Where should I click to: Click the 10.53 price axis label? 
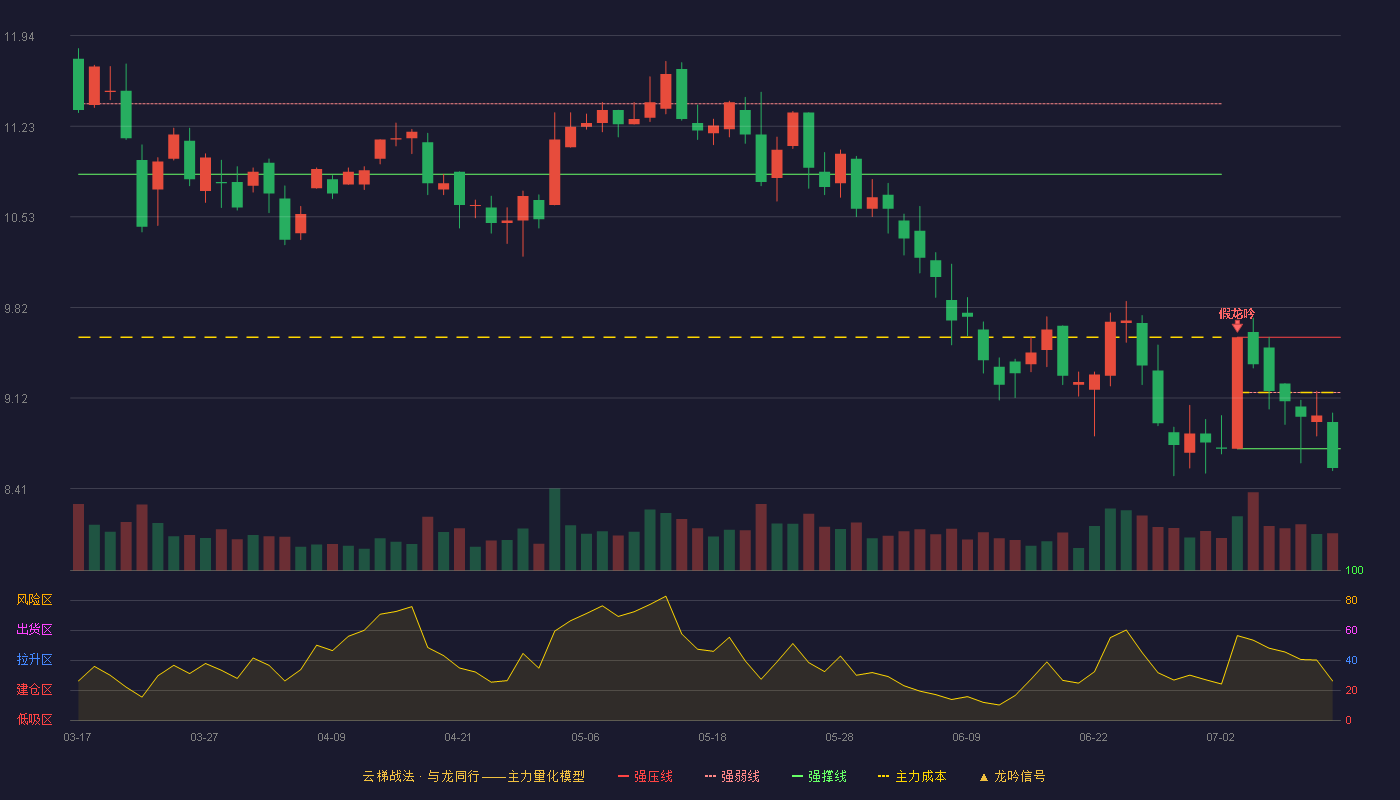click(x=19, y=218)
